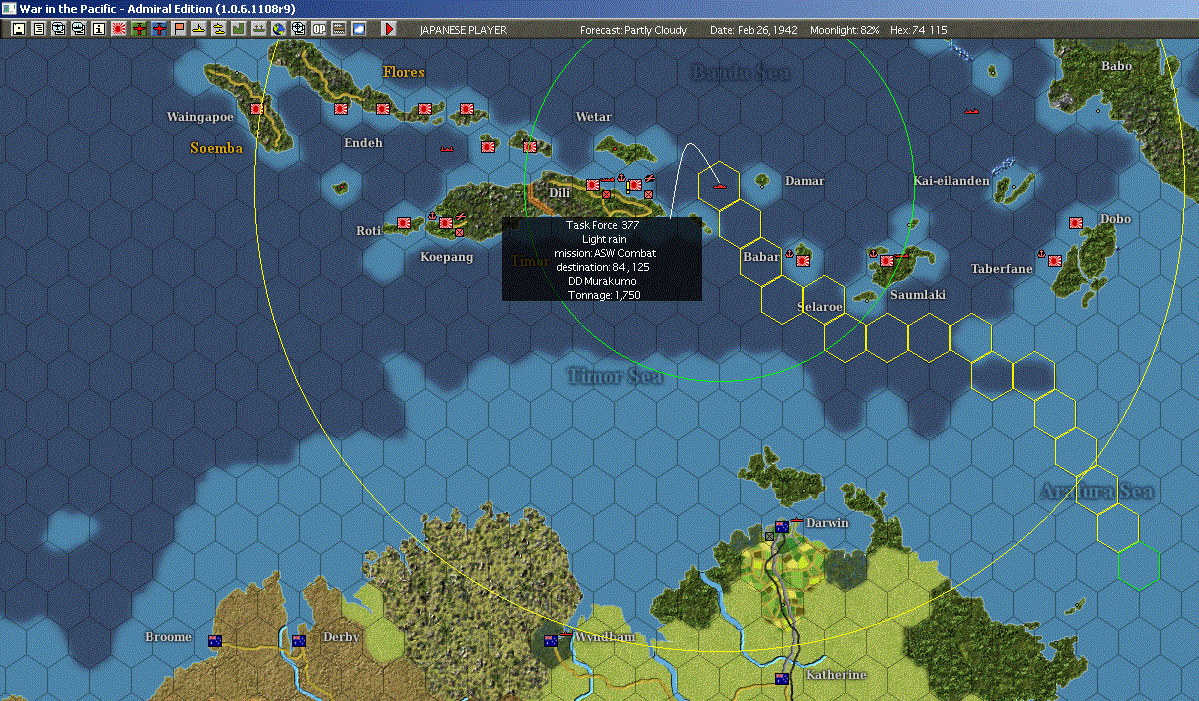Select the Australian flag at Broome
Image resolution: width=1199 pixels, height=701 pixels.
215,641
